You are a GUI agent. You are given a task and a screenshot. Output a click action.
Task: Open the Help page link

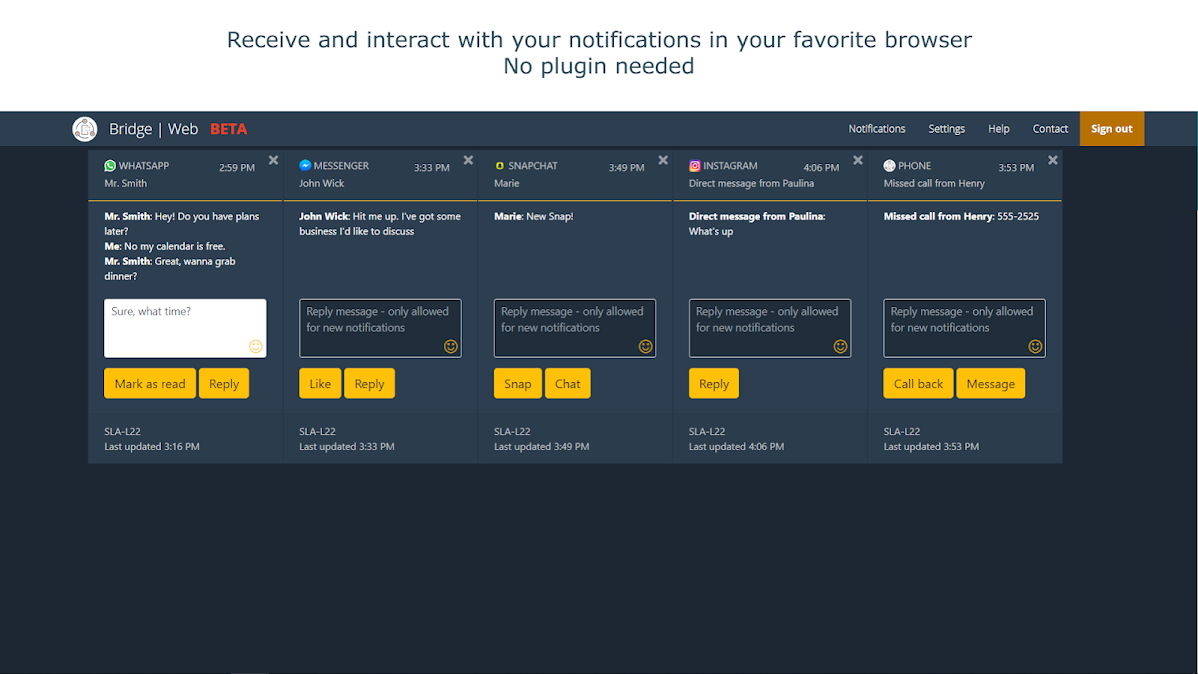click(999, 129)
